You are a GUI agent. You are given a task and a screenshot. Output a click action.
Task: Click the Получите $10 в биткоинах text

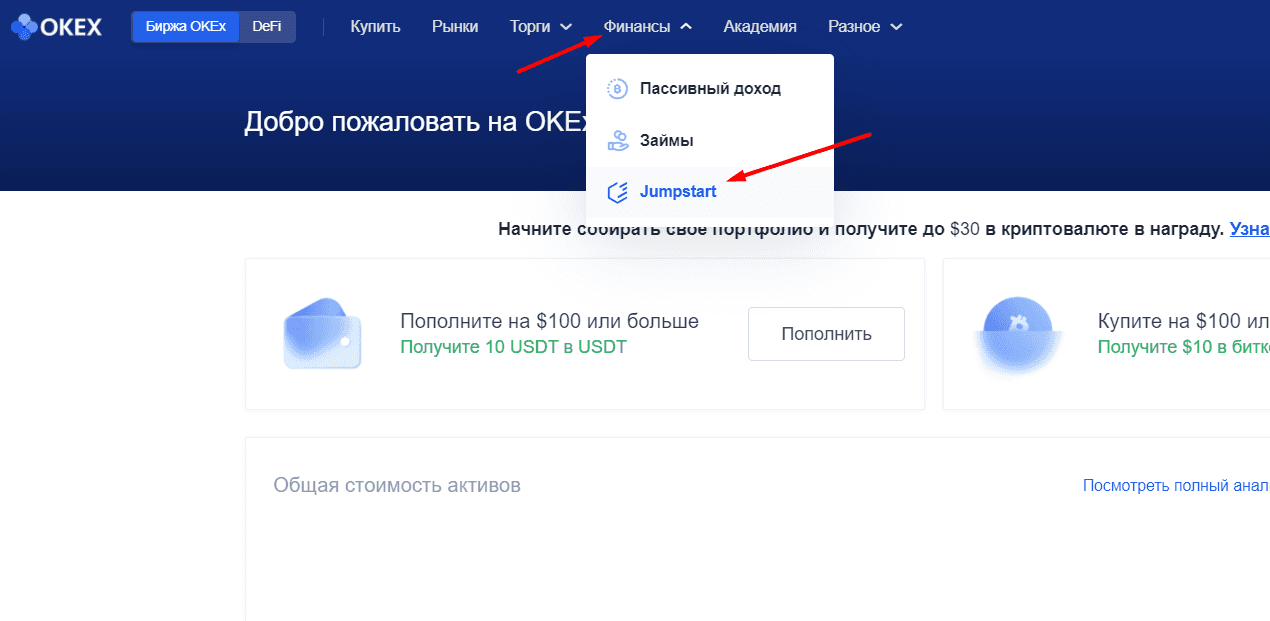(1184, 347)
